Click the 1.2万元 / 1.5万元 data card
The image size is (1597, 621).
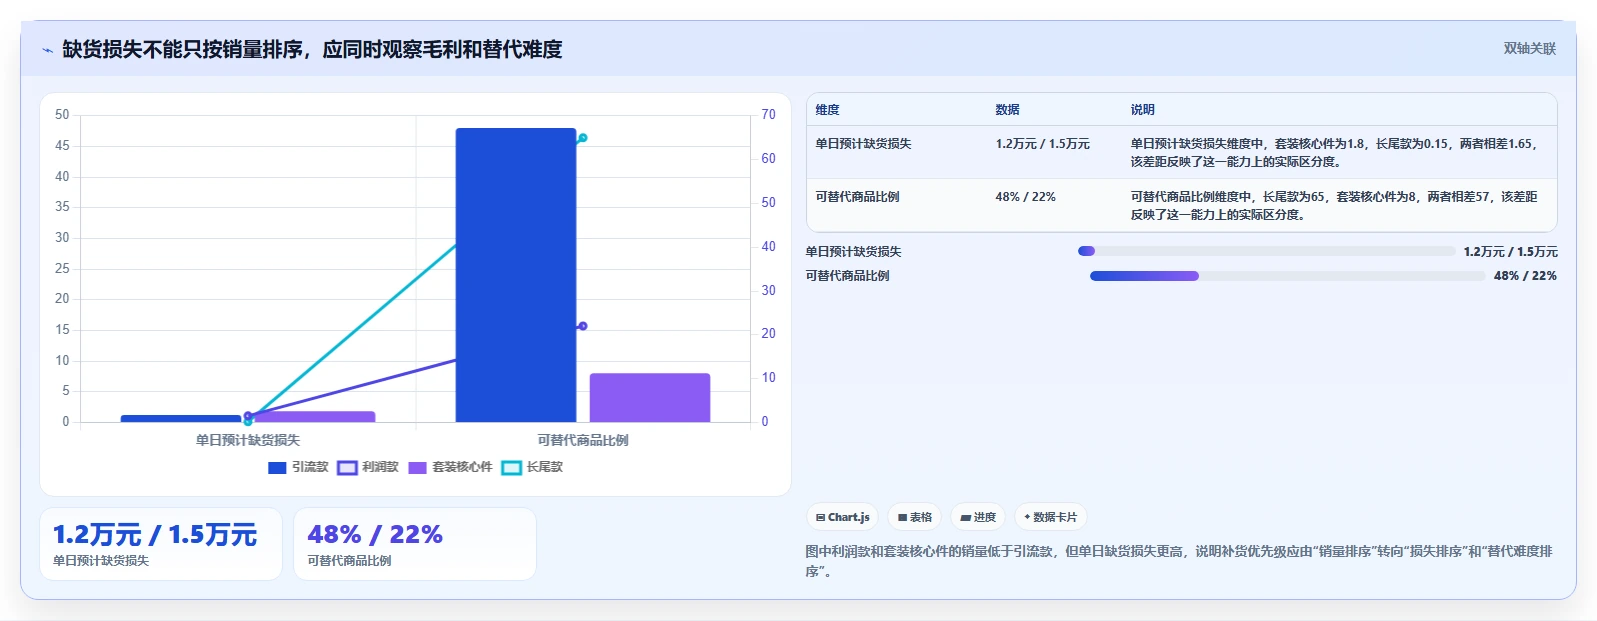point(161,544)
